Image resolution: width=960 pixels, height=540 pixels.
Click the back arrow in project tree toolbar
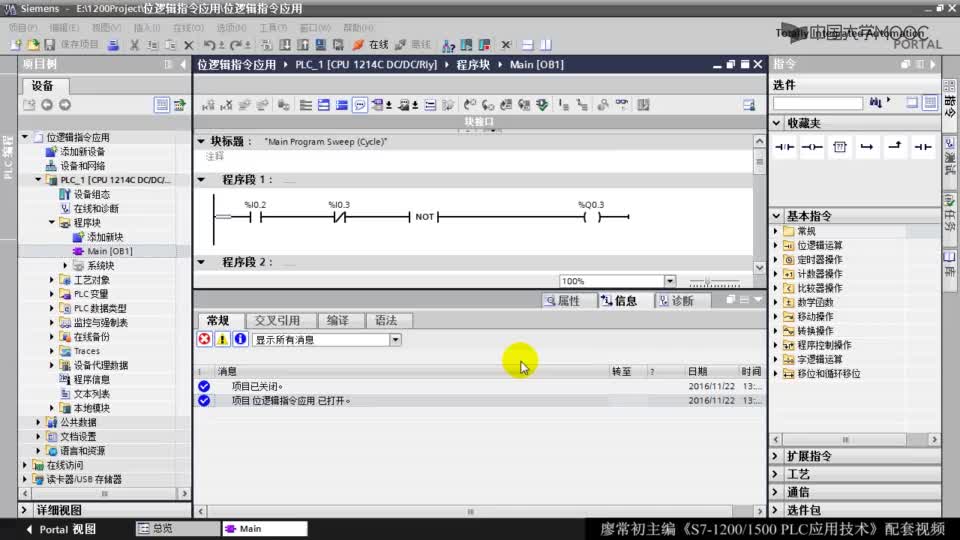click(x=47, y=105)
